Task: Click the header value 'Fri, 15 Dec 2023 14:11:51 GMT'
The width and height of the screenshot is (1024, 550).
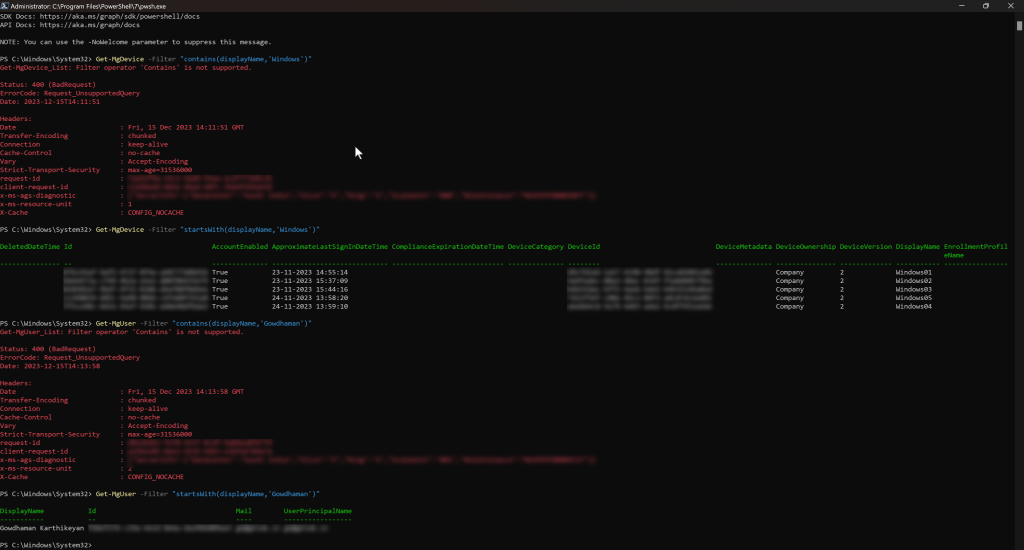Action: point(185,127)
